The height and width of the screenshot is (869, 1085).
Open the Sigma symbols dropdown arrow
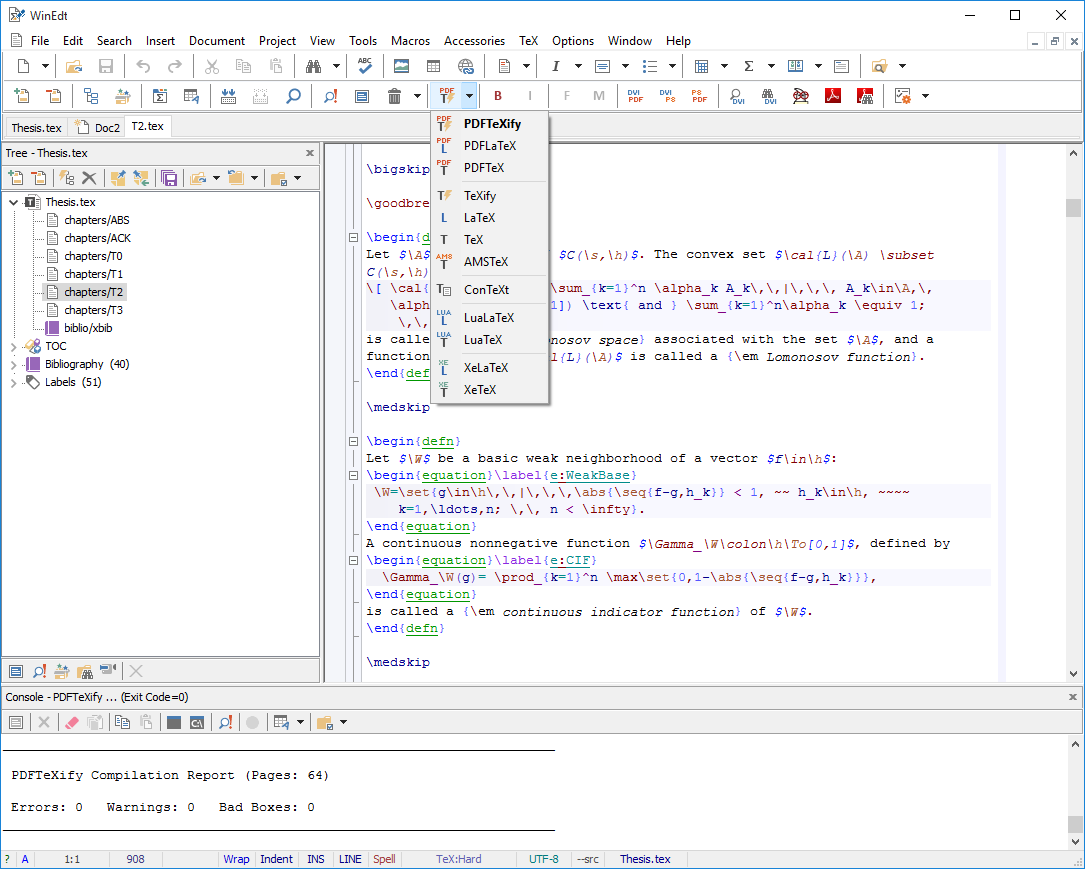(771, 66)
